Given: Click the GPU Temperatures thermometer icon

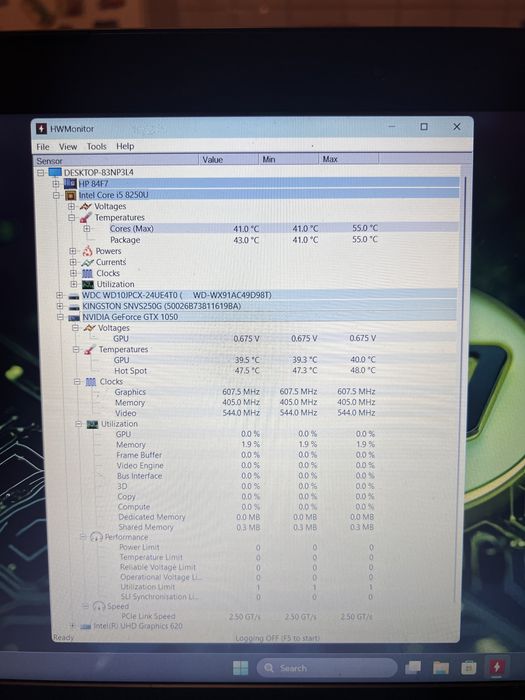Looking at the screenshot, I should click(90, 350).
